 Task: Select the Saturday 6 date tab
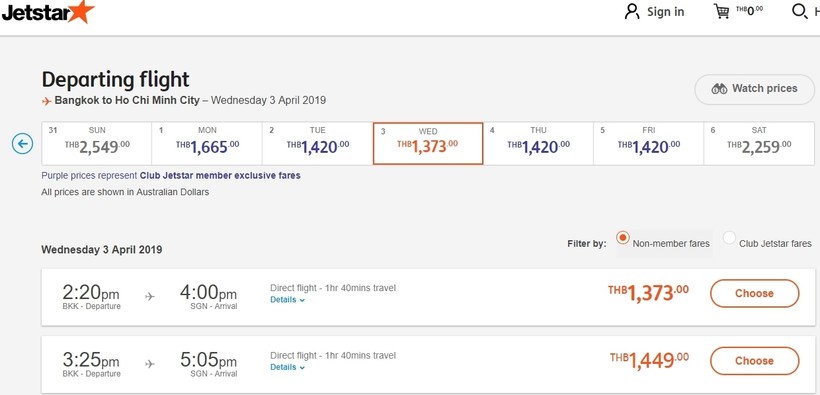tap(759, 143)
